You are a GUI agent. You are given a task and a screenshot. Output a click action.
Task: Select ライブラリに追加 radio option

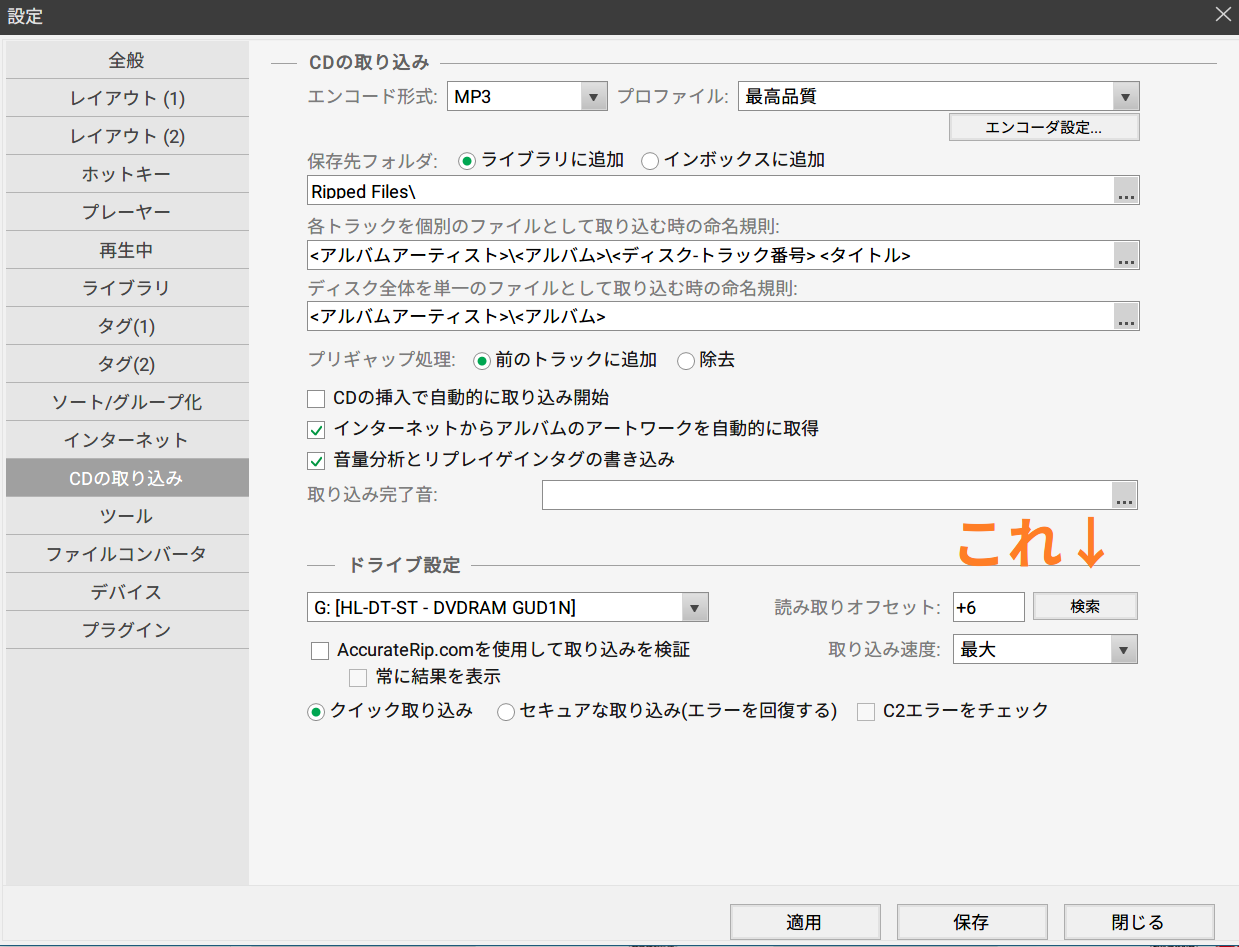[541, 160]
